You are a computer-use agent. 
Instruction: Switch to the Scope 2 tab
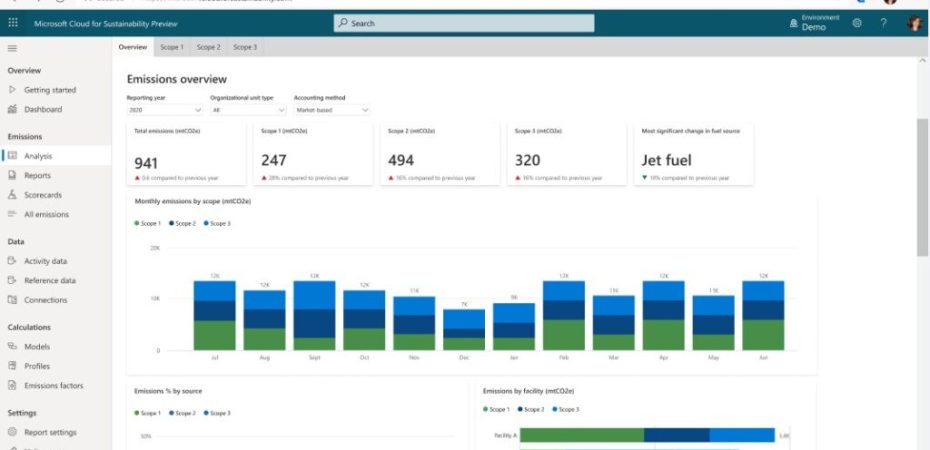pos(208,47)
